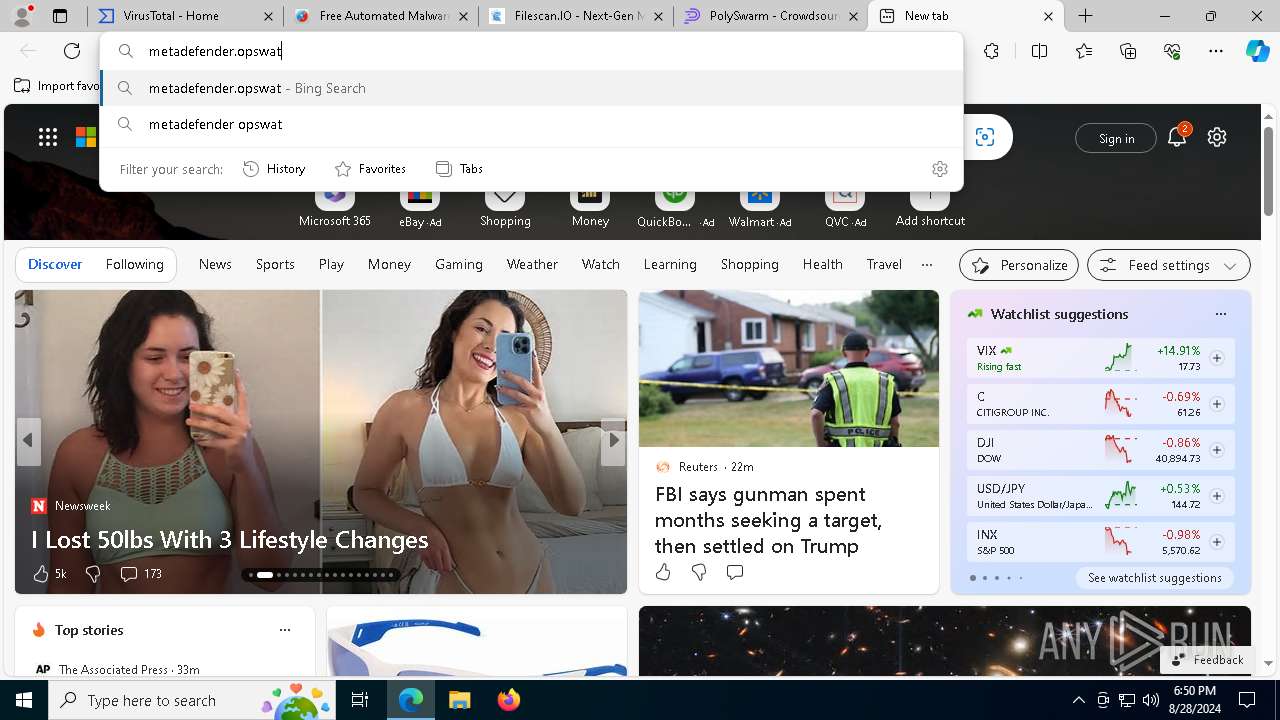Select Following feed tab

click(x=134, y=264)
